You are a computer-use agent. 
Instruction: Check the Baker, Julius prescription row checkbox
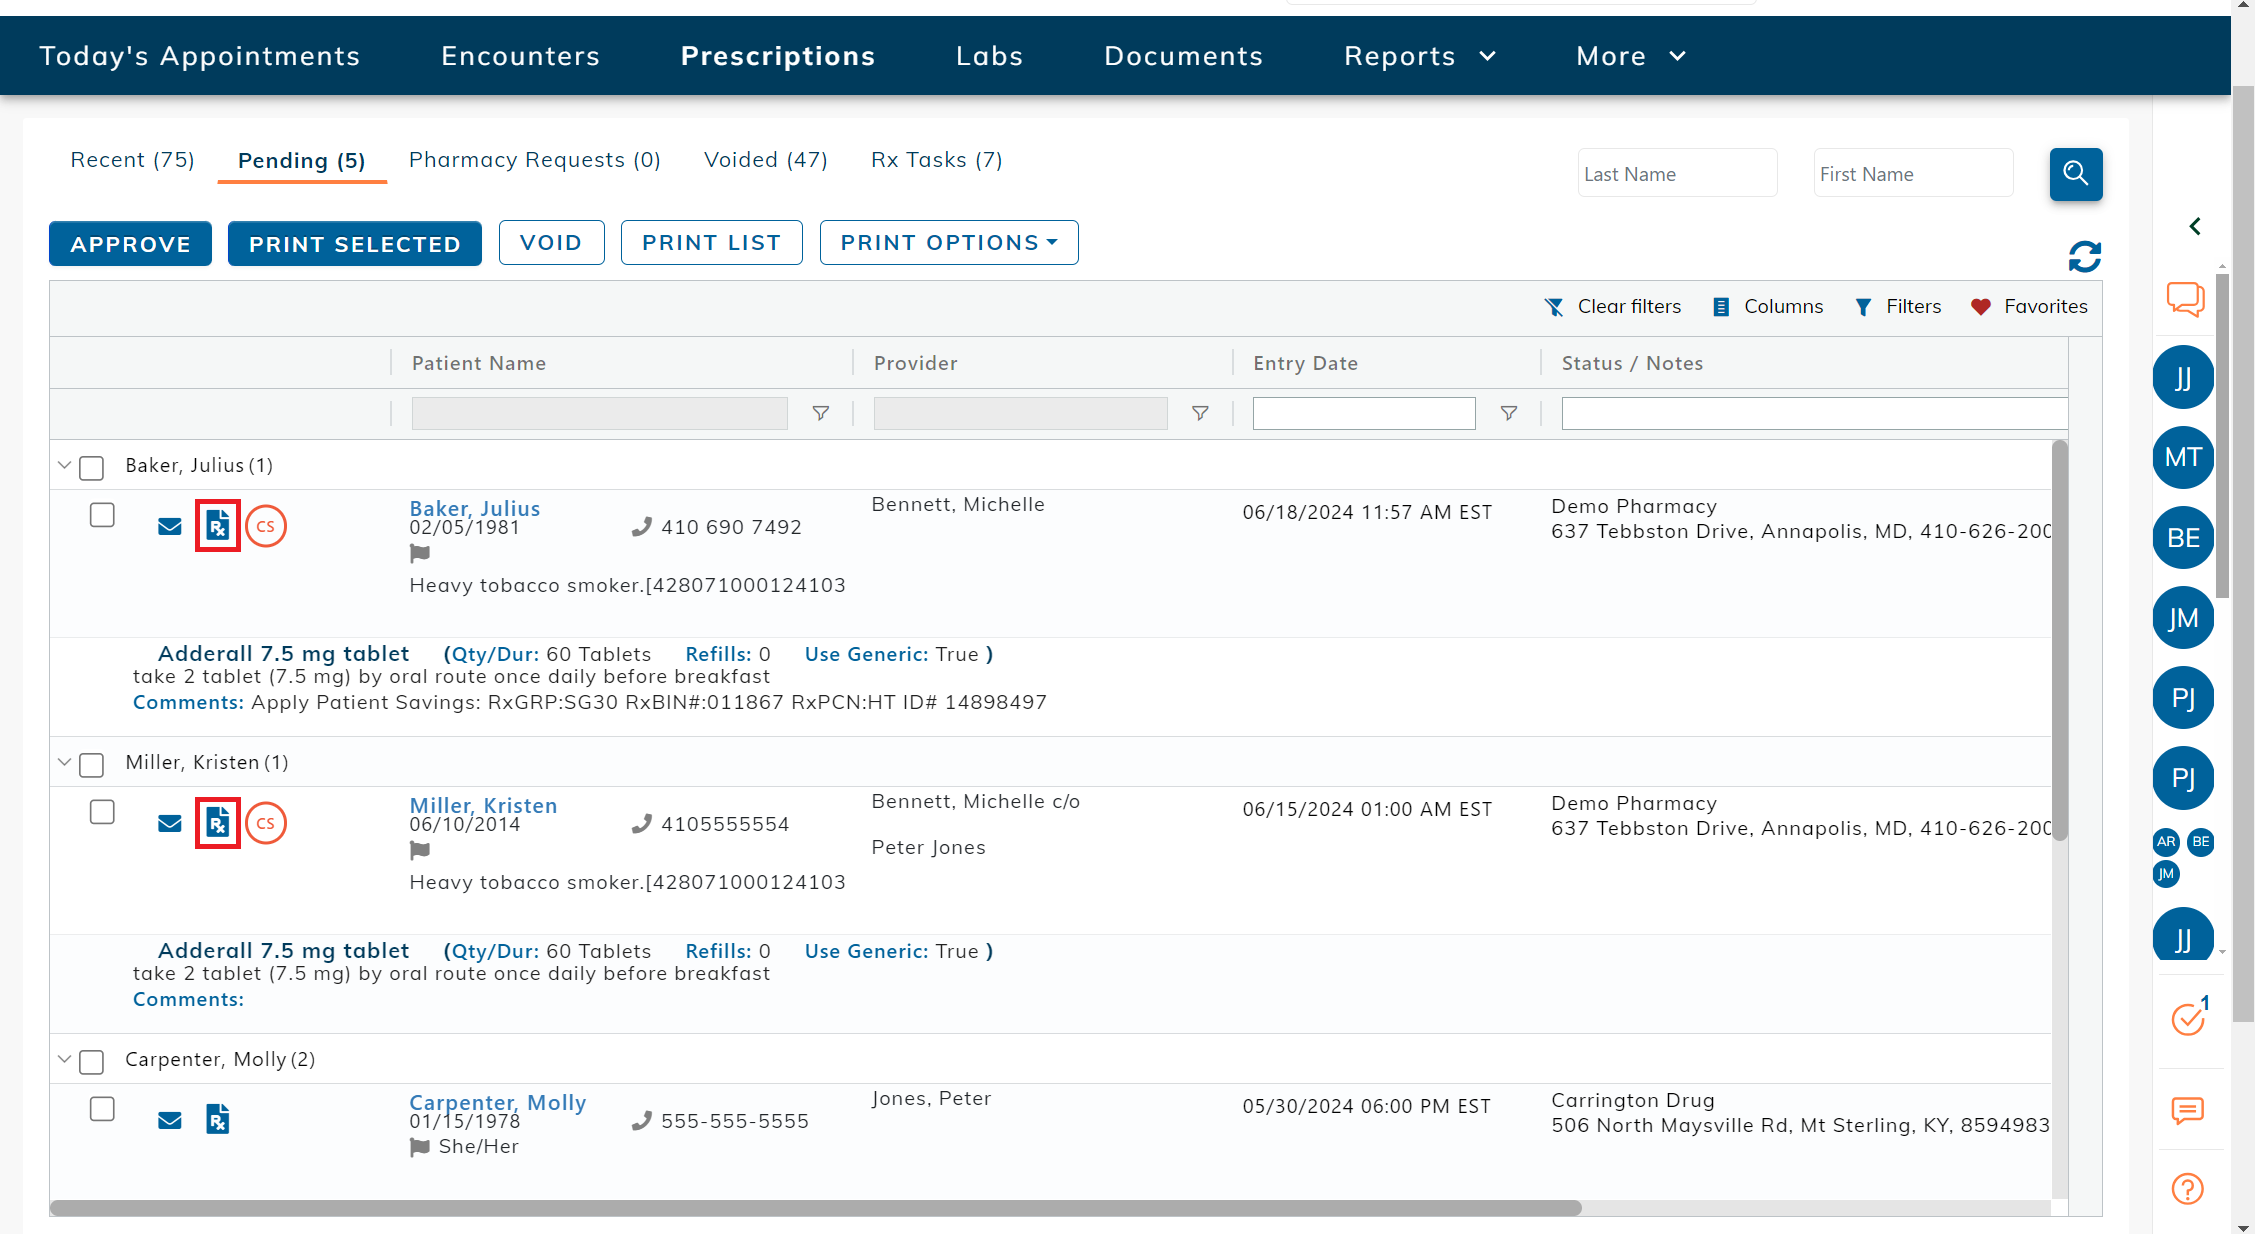[102, 515]
